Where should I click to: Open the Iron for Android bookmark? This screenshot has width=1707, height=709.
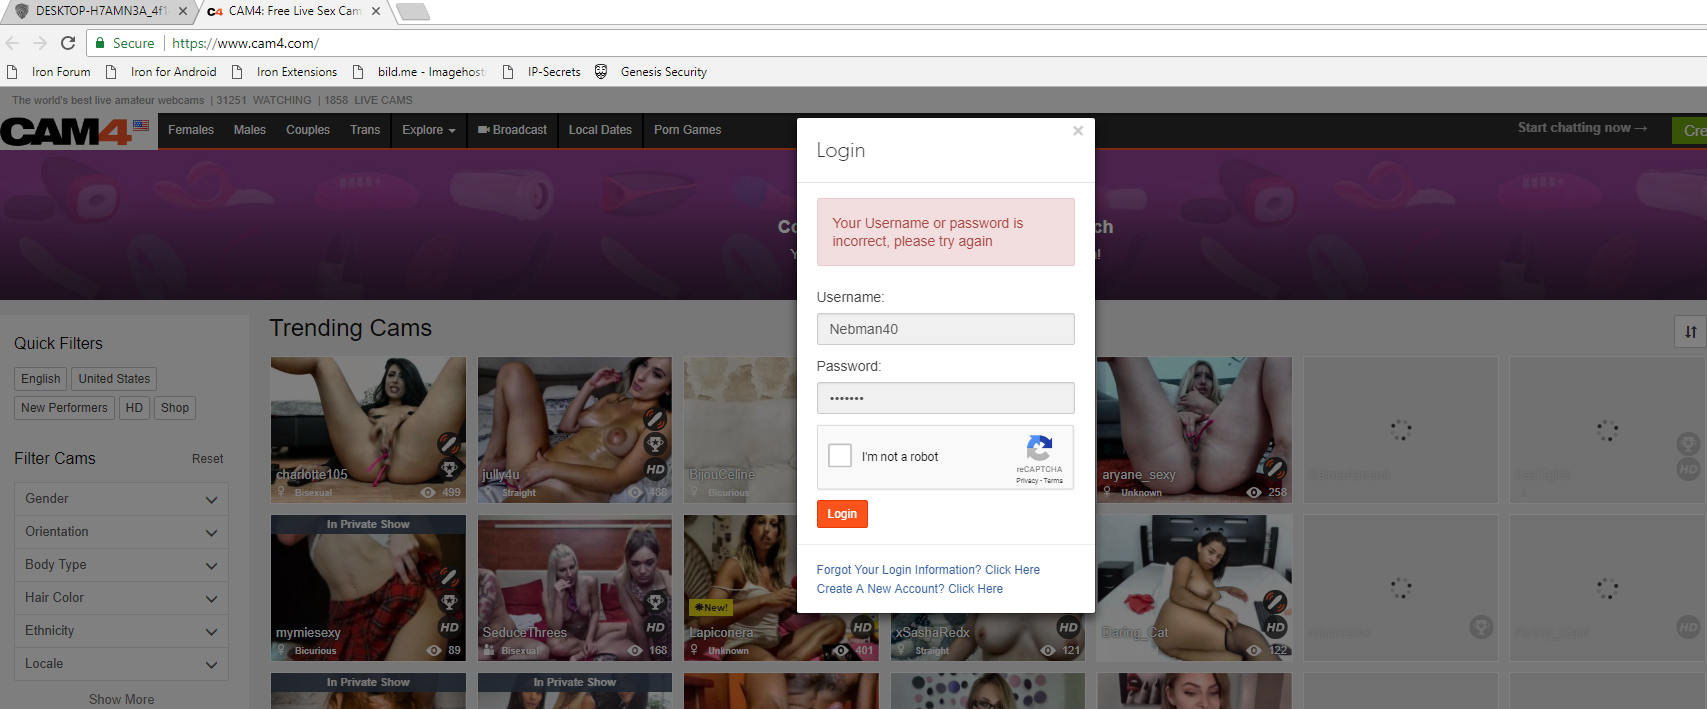(161, 72)
